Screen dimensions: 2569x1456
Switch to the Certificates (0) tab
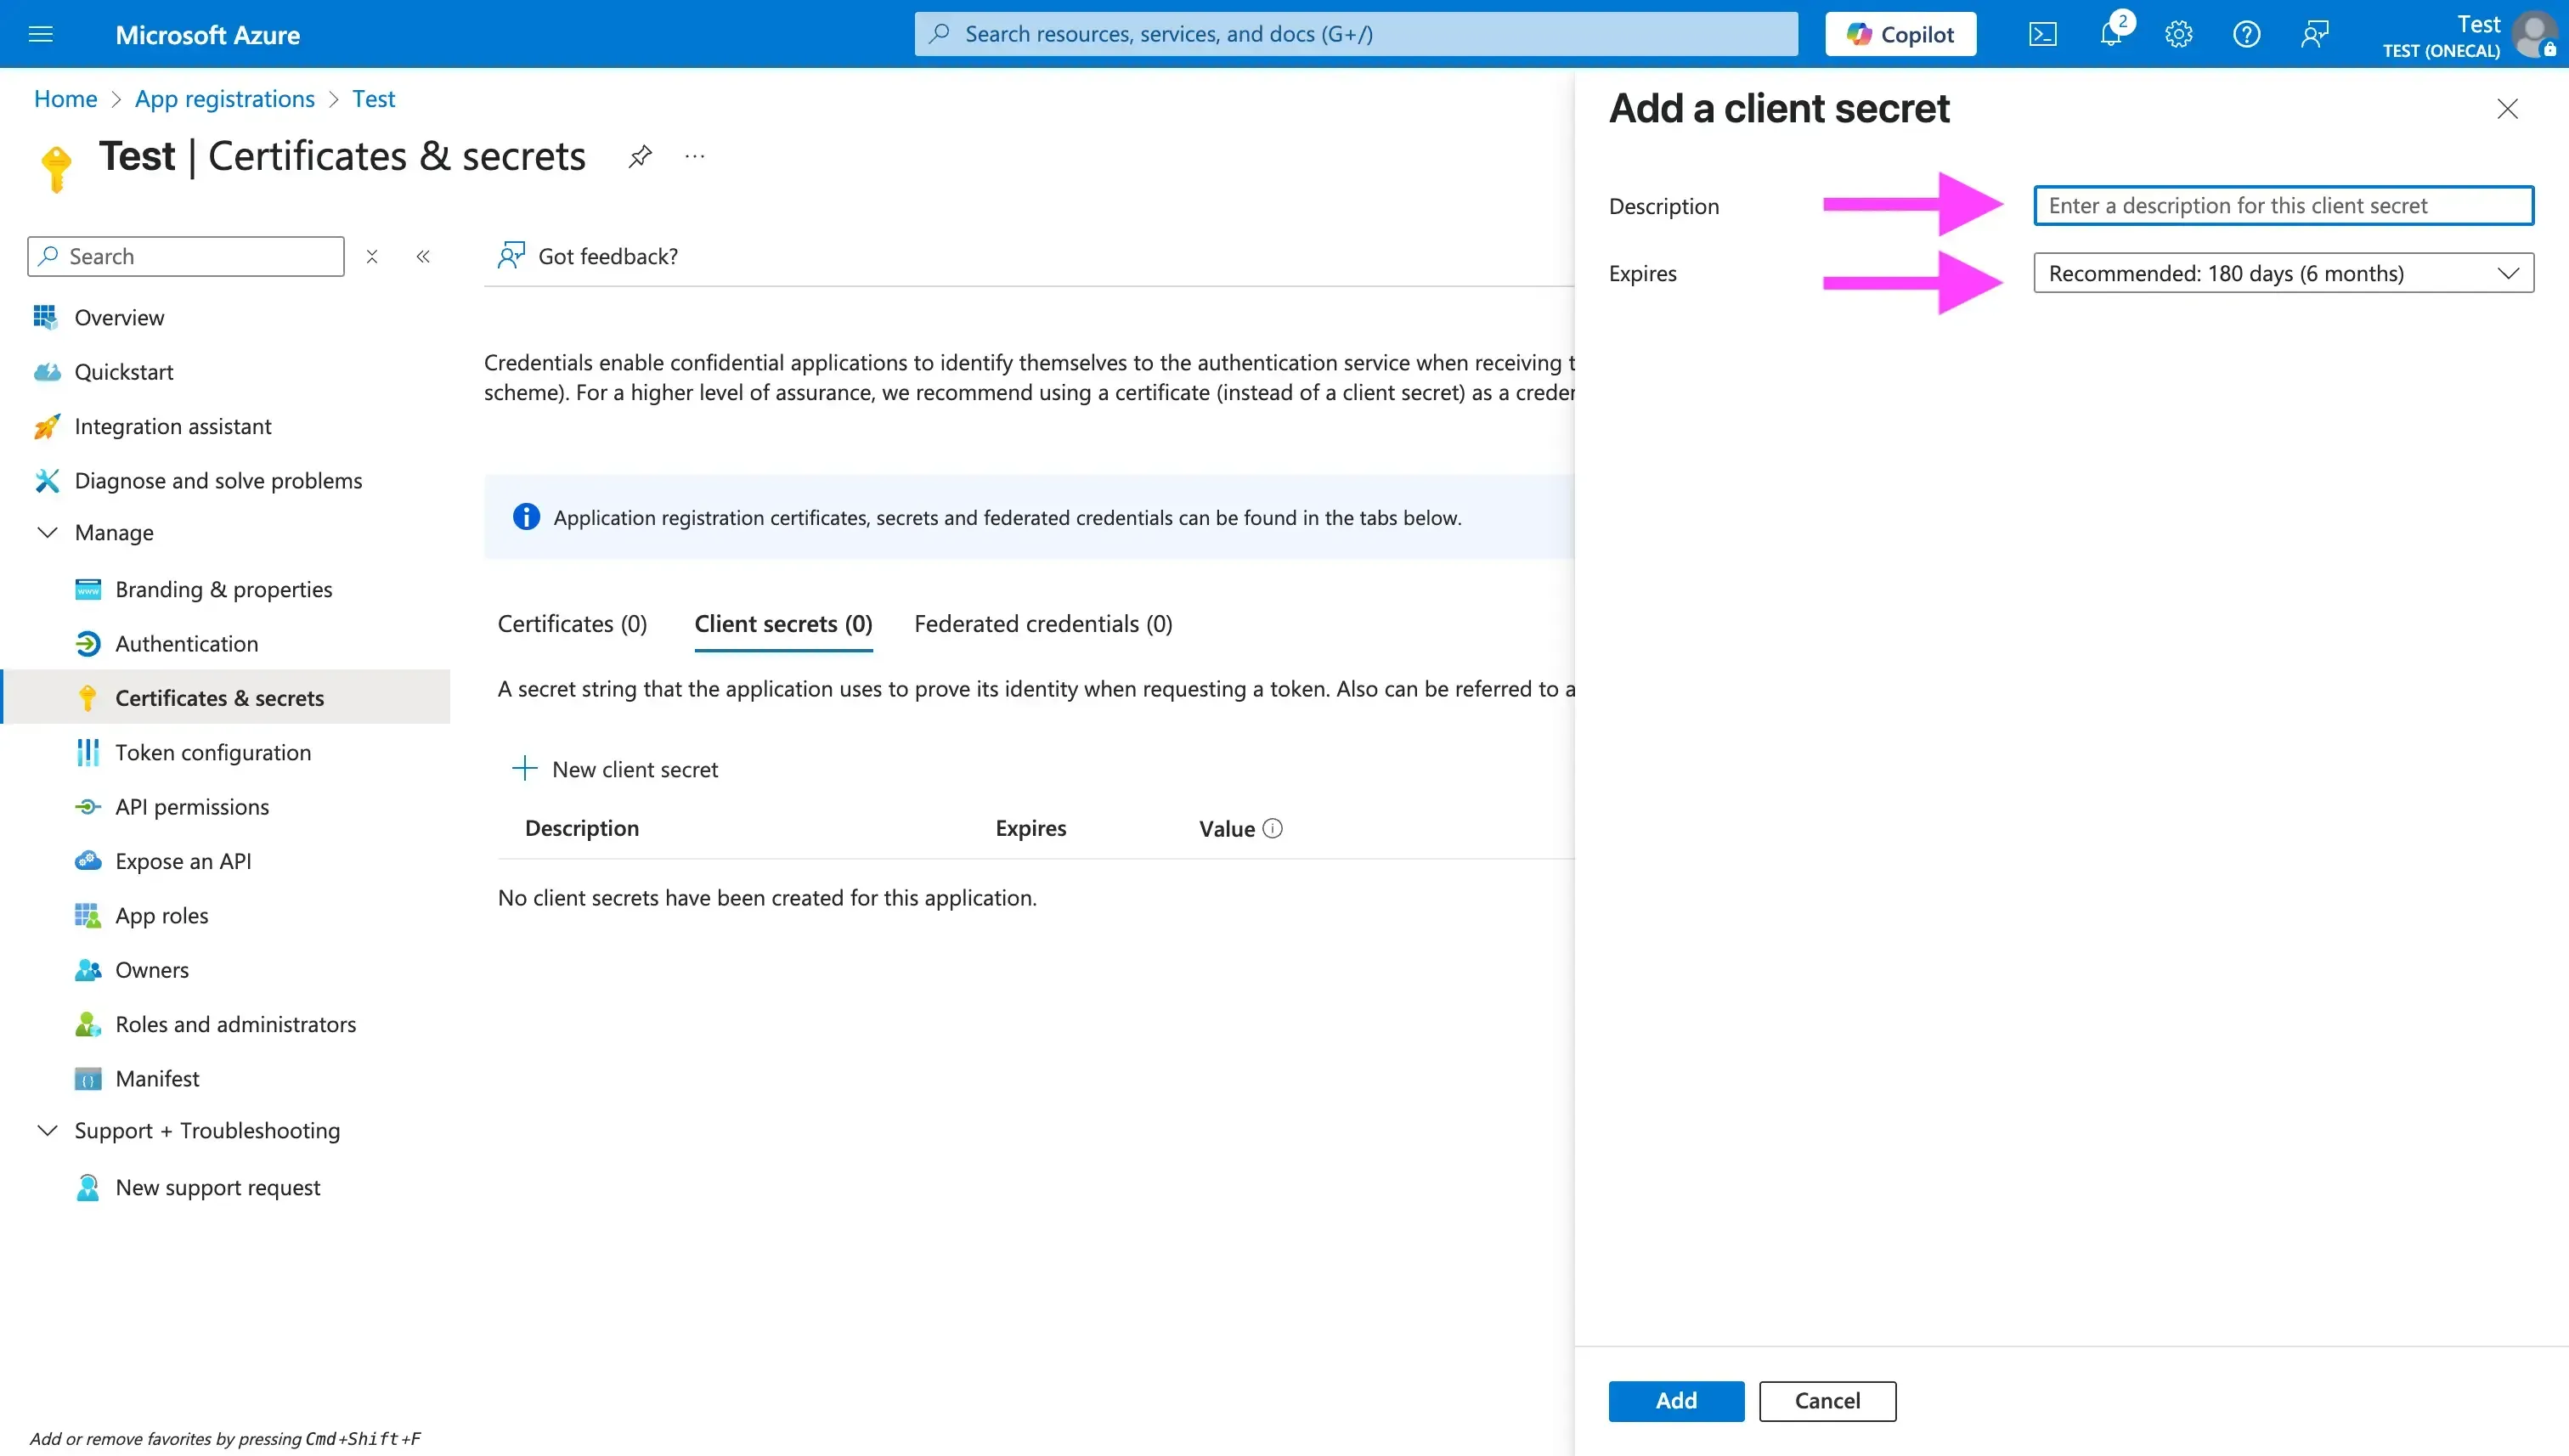pyautogui.click(x=572, y=624)
